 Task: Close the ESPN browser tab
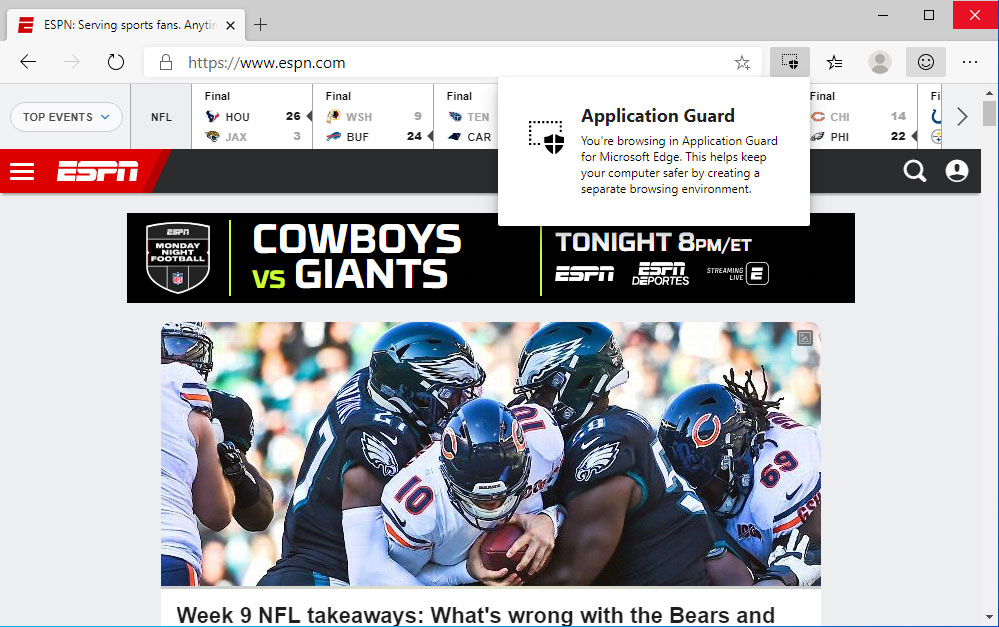(x=231, y=25)
